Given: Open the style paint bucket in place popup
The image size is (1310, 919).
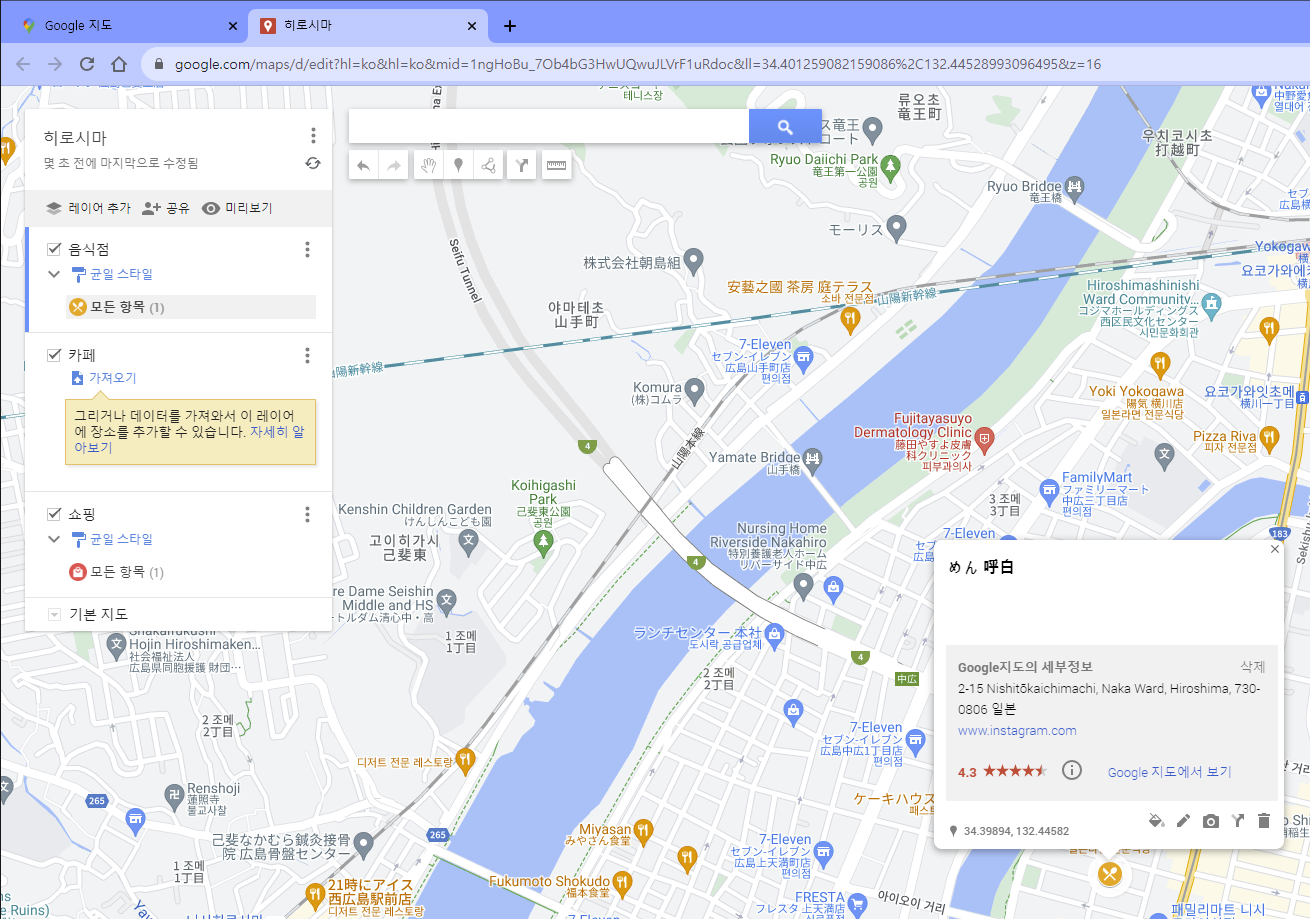Looking at the screenshot, I should (x=1156, y=821).
